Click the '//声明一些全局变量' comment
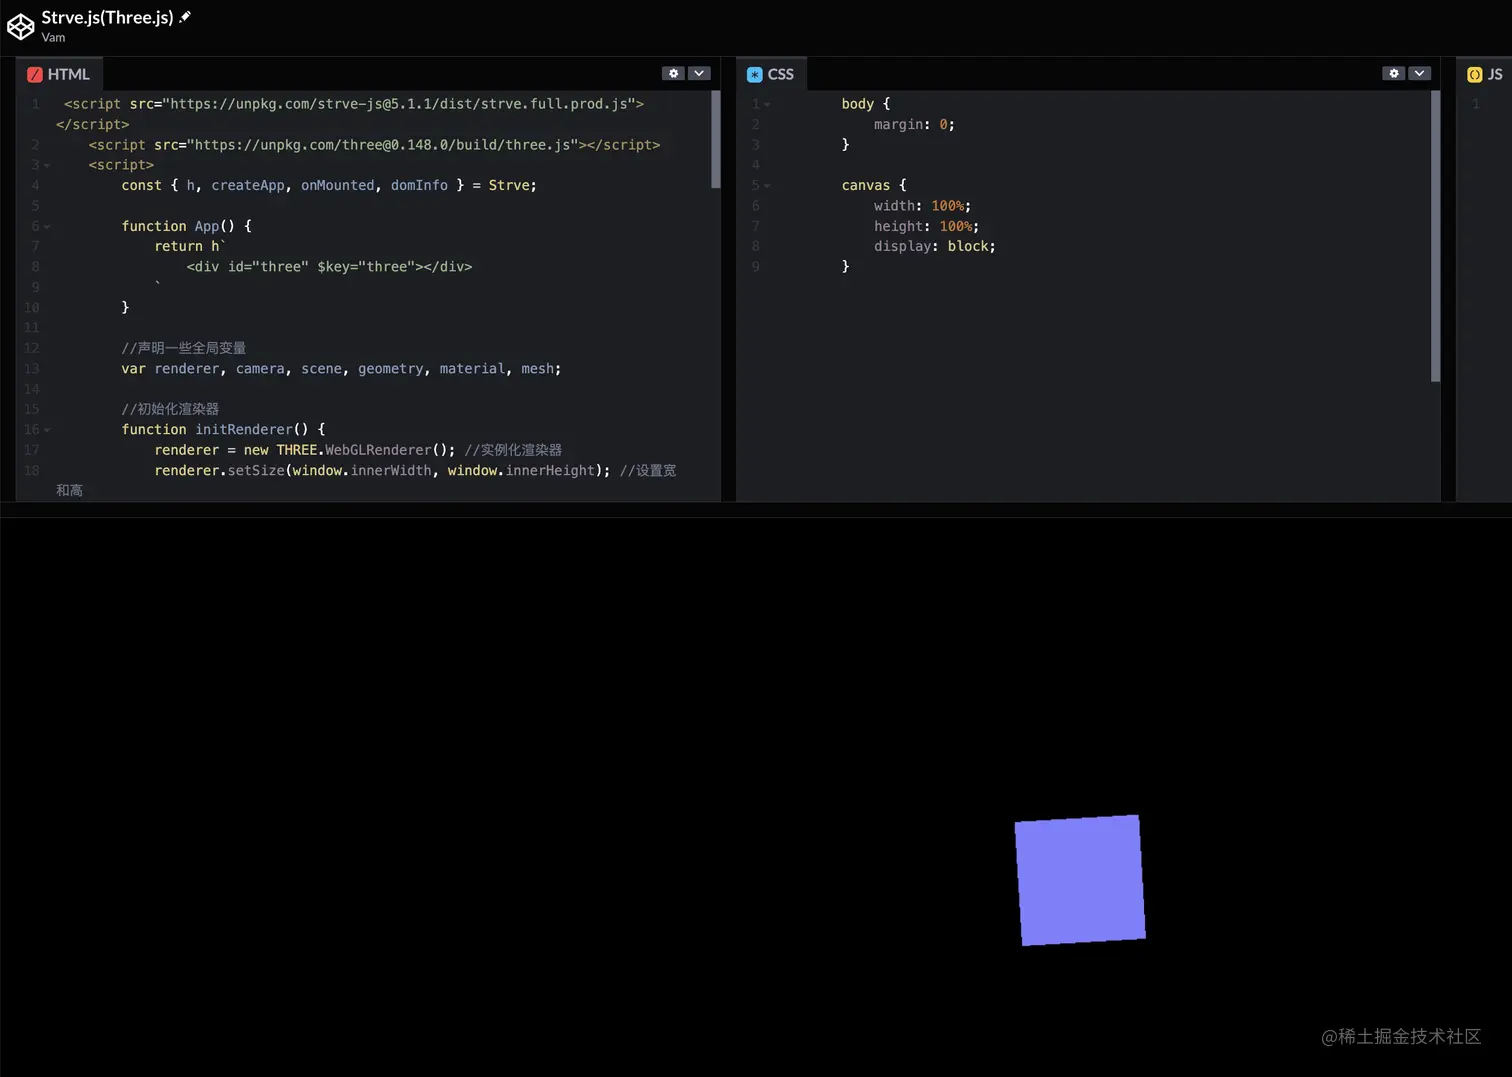 pyautogui.click(x=183, y=348)
